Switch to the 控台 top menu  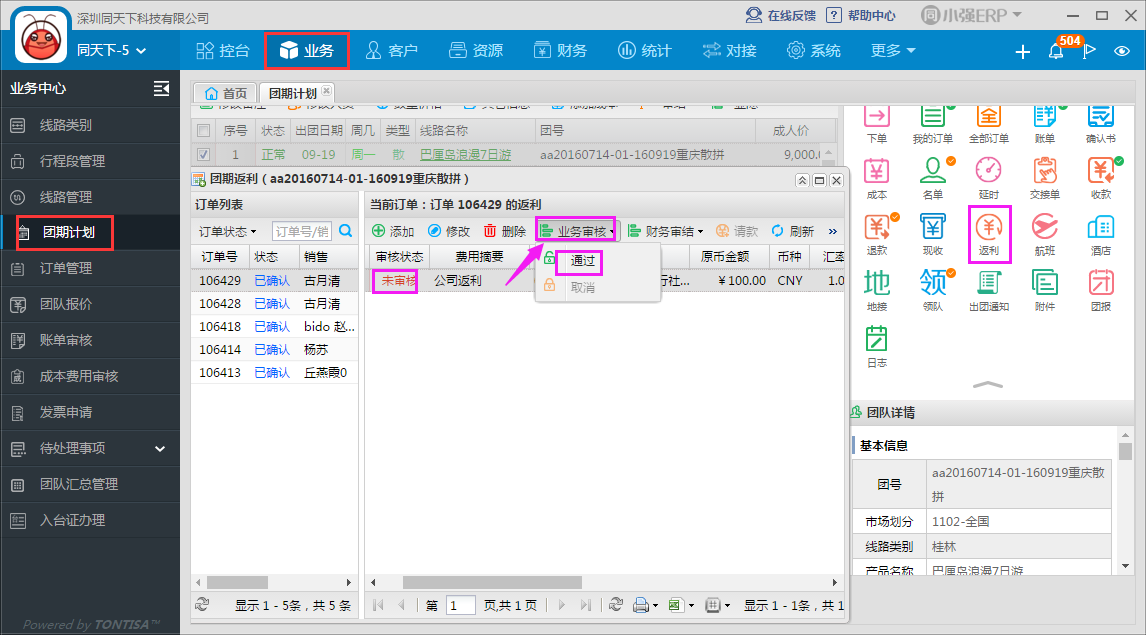[x=223, y=50]
